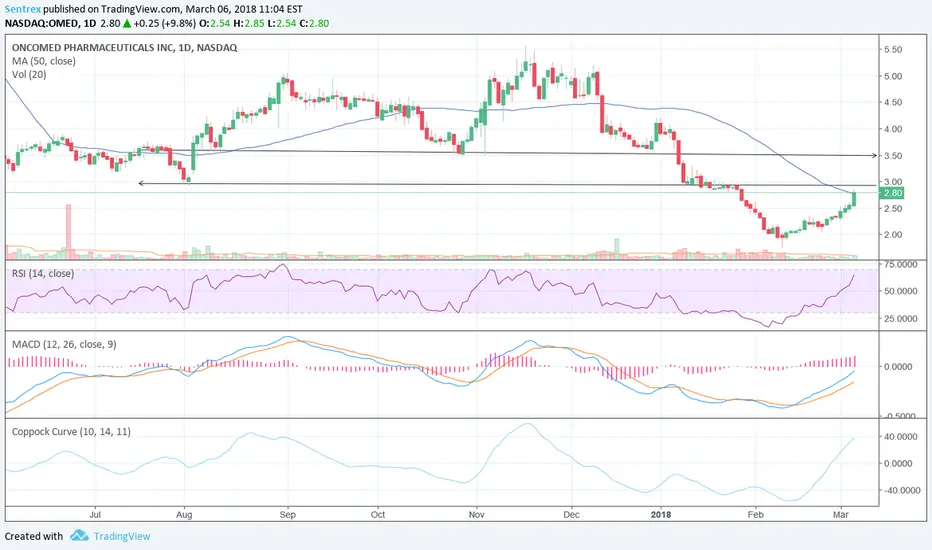
Task: Click the TradingView logo icon
Action: pyautogui.click(x=79, y=536)
